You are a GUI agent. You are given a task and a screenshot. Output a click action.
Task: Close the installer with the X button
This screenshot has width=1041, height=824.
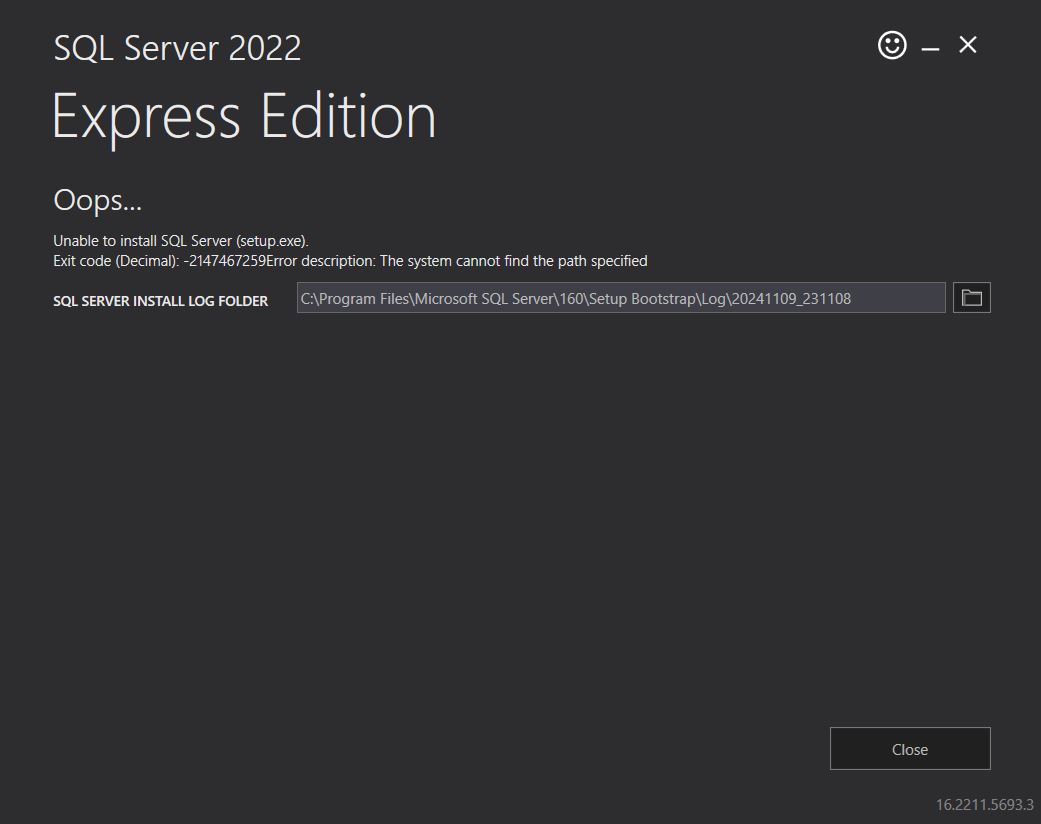point(966,45)
